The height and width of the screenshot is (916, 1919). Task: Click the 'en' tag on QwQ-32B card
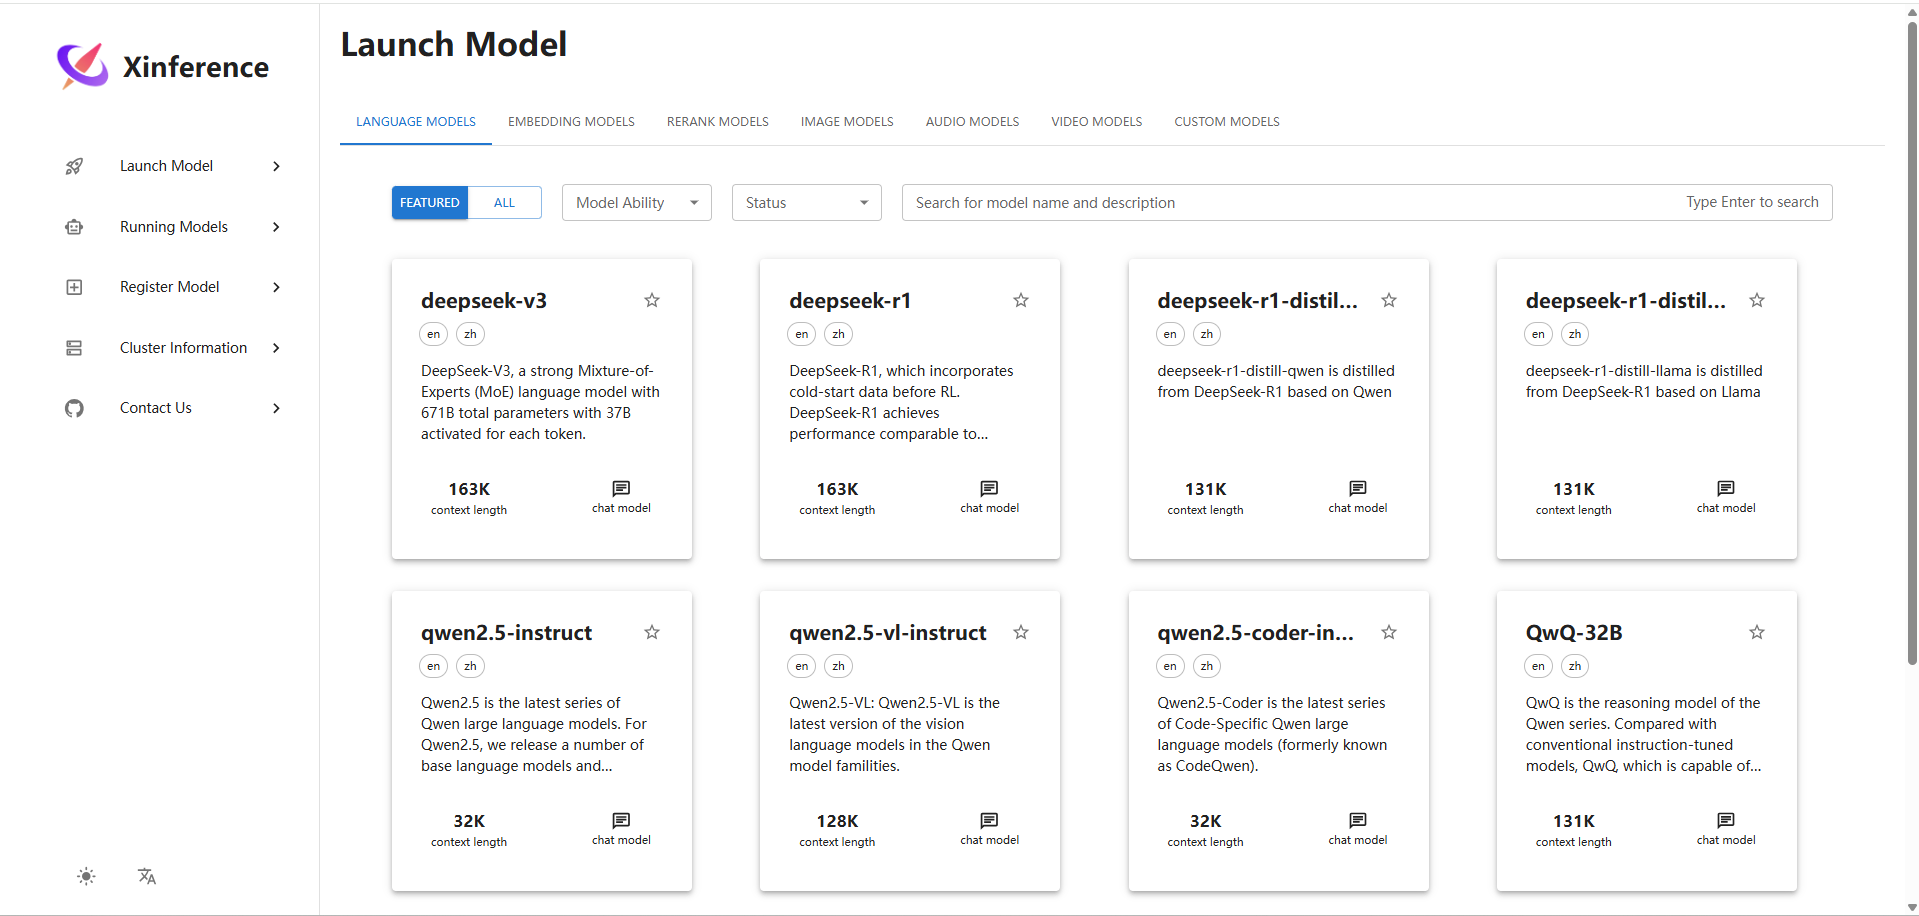tap(1538, 666)
